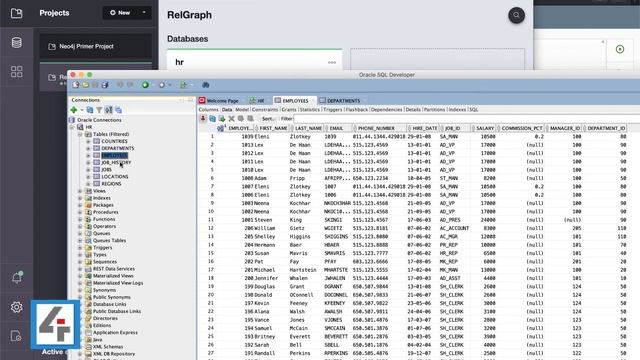The height and width of the screenshot is (360, 640).
Task: Select the Materialized Views tree node
Action: 113,276
